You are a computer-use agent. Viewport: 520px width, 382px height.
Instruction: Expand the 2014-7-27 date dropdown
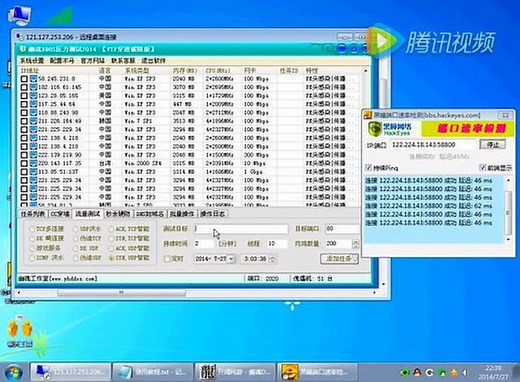coord(231,259)
